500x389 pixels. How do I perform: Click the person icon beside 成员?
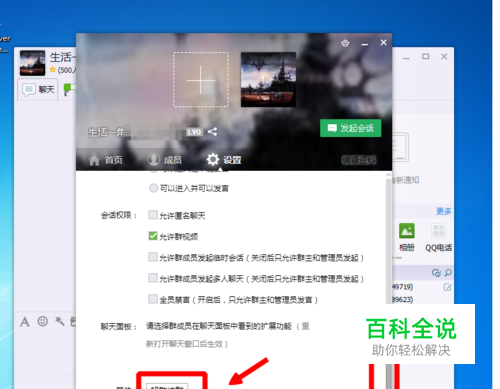[153, 159]
